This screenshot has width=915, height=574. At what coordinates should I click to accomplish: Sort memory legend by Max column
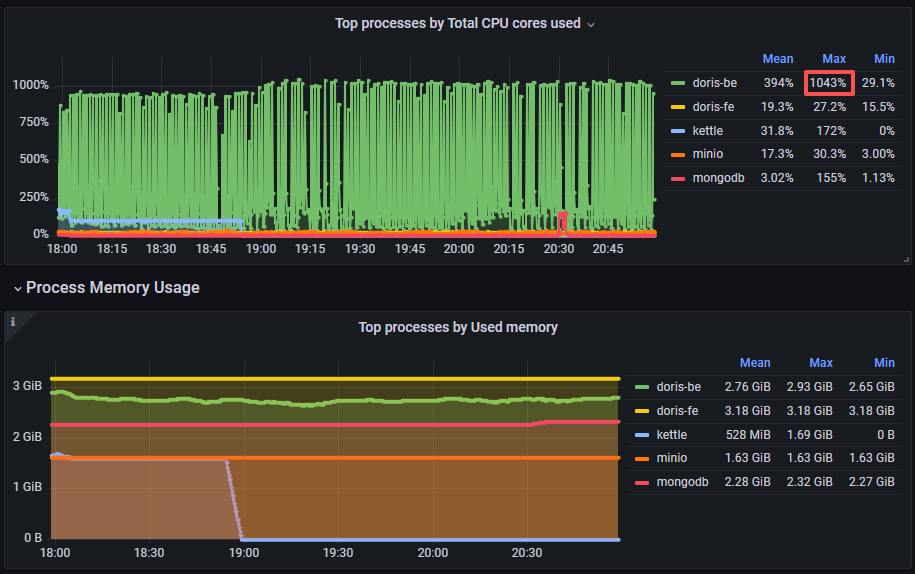click(820, 363)
